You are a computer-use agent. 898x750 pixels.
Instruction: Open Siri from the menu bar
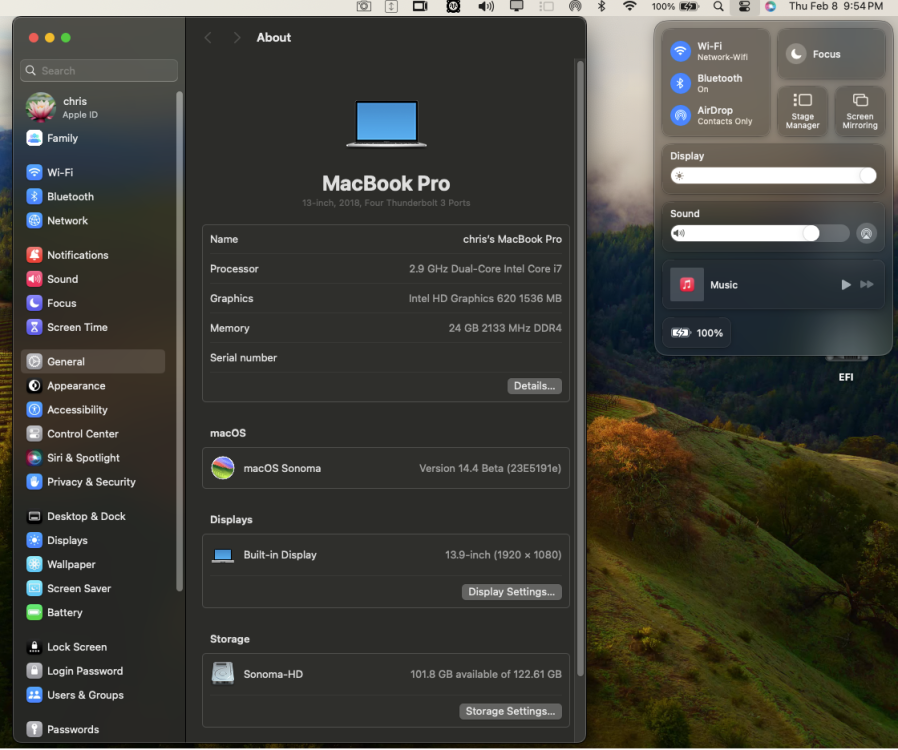pos(770,7)
